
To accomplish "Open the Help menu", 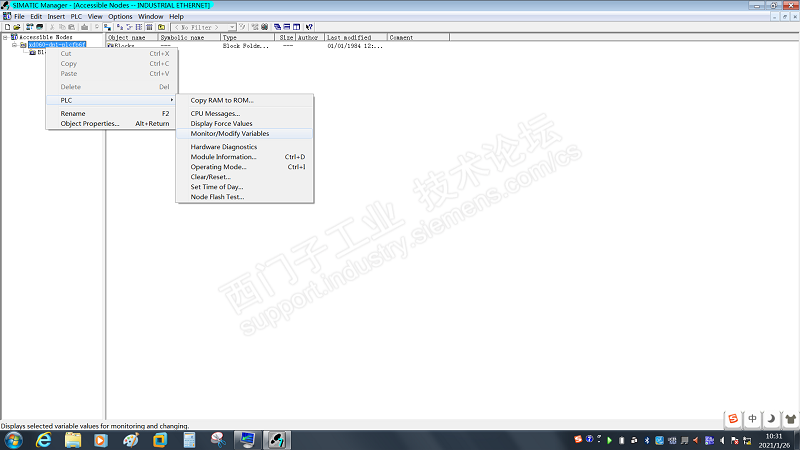I will [177, 16].
